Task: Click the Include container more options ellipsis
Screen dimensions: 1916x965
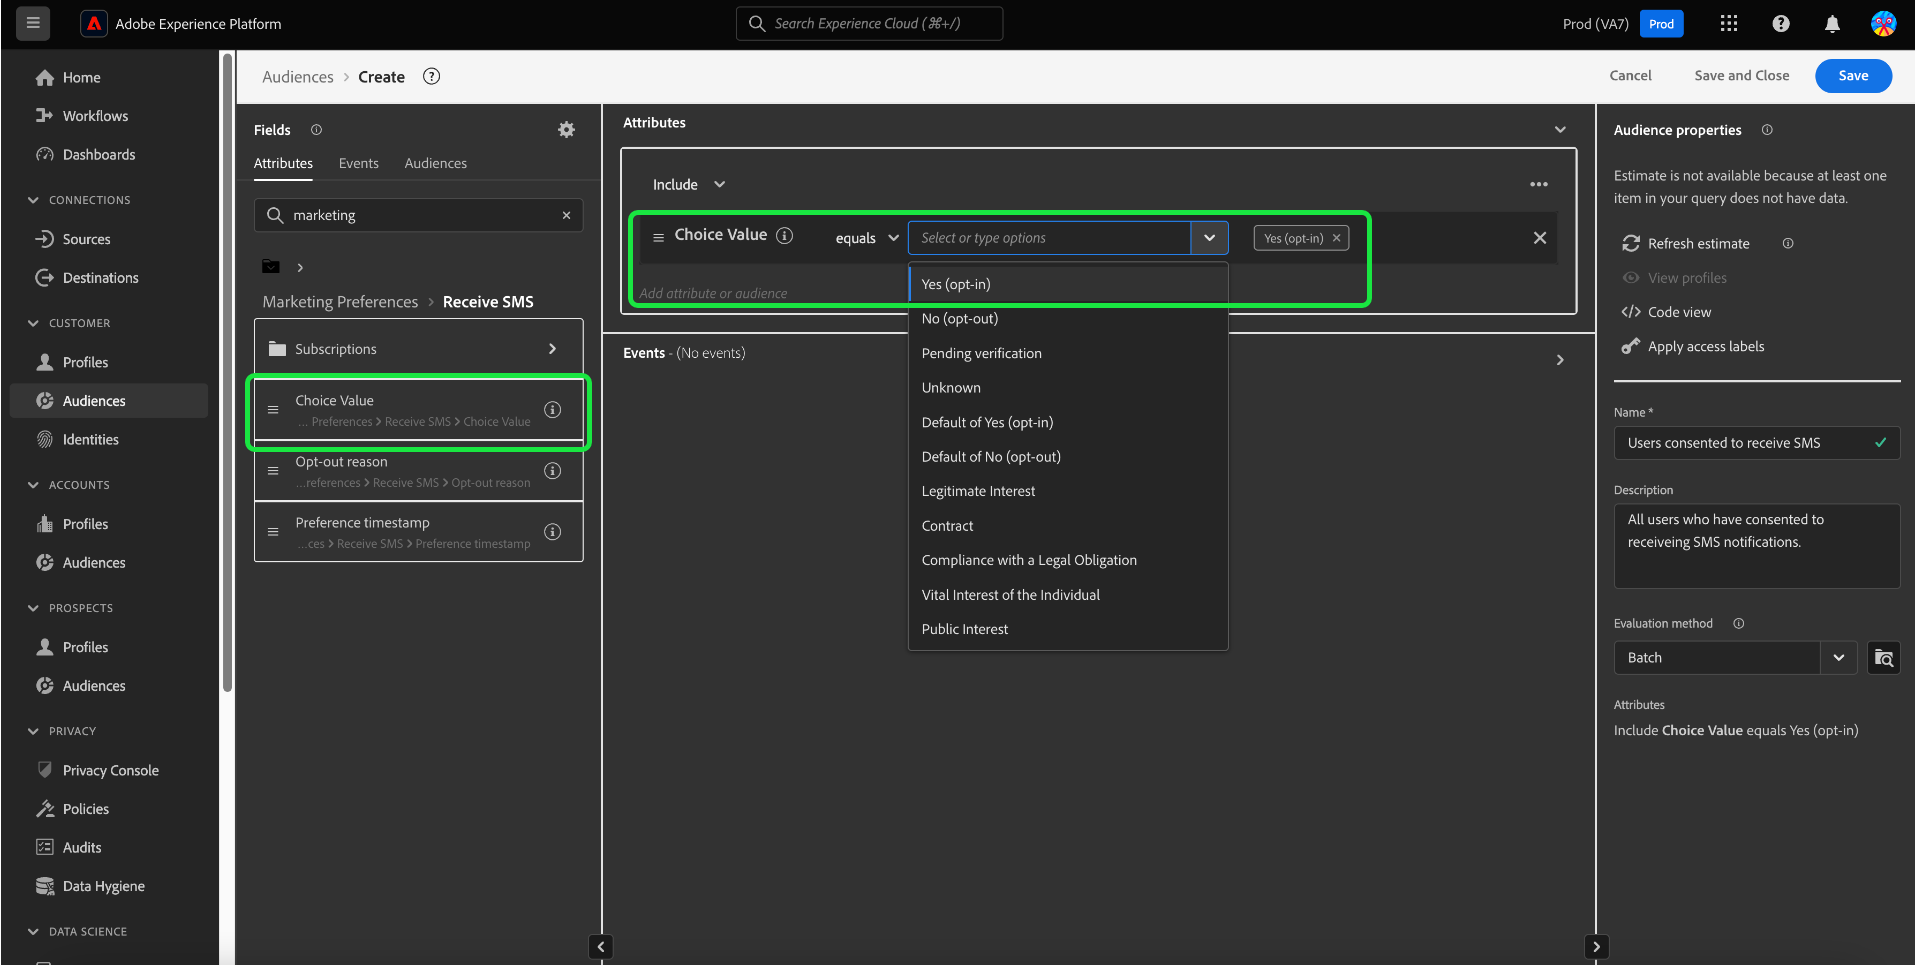Action: click(1538, 185)
